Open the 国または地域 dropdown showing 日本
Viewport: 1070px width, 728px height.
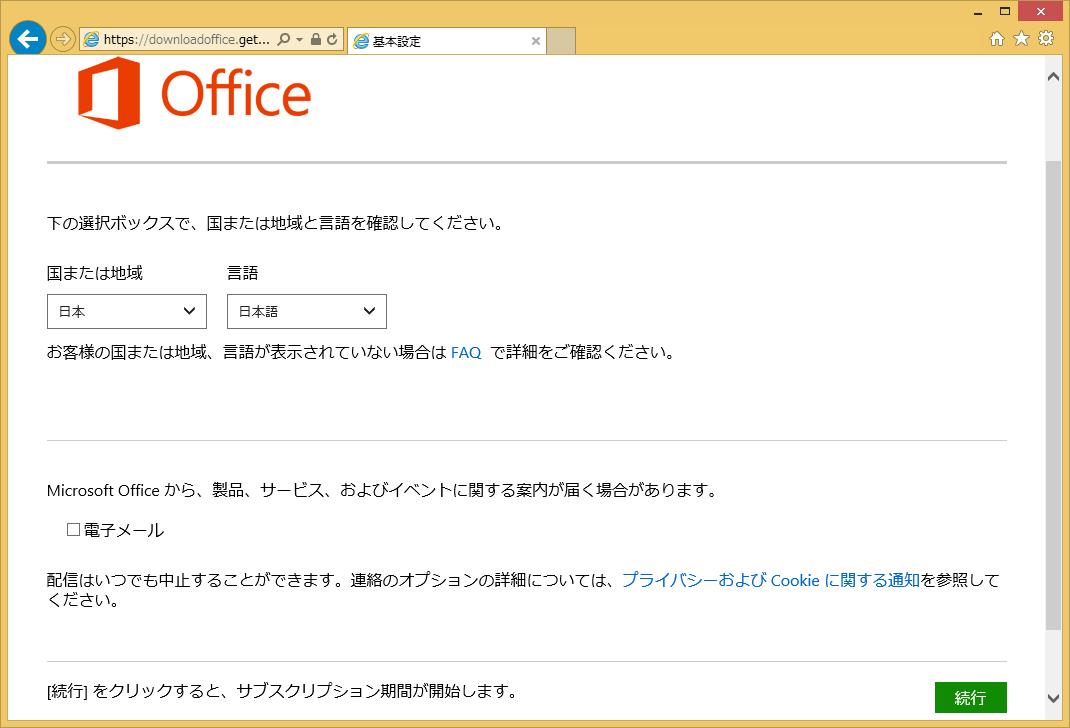[127, 312]
